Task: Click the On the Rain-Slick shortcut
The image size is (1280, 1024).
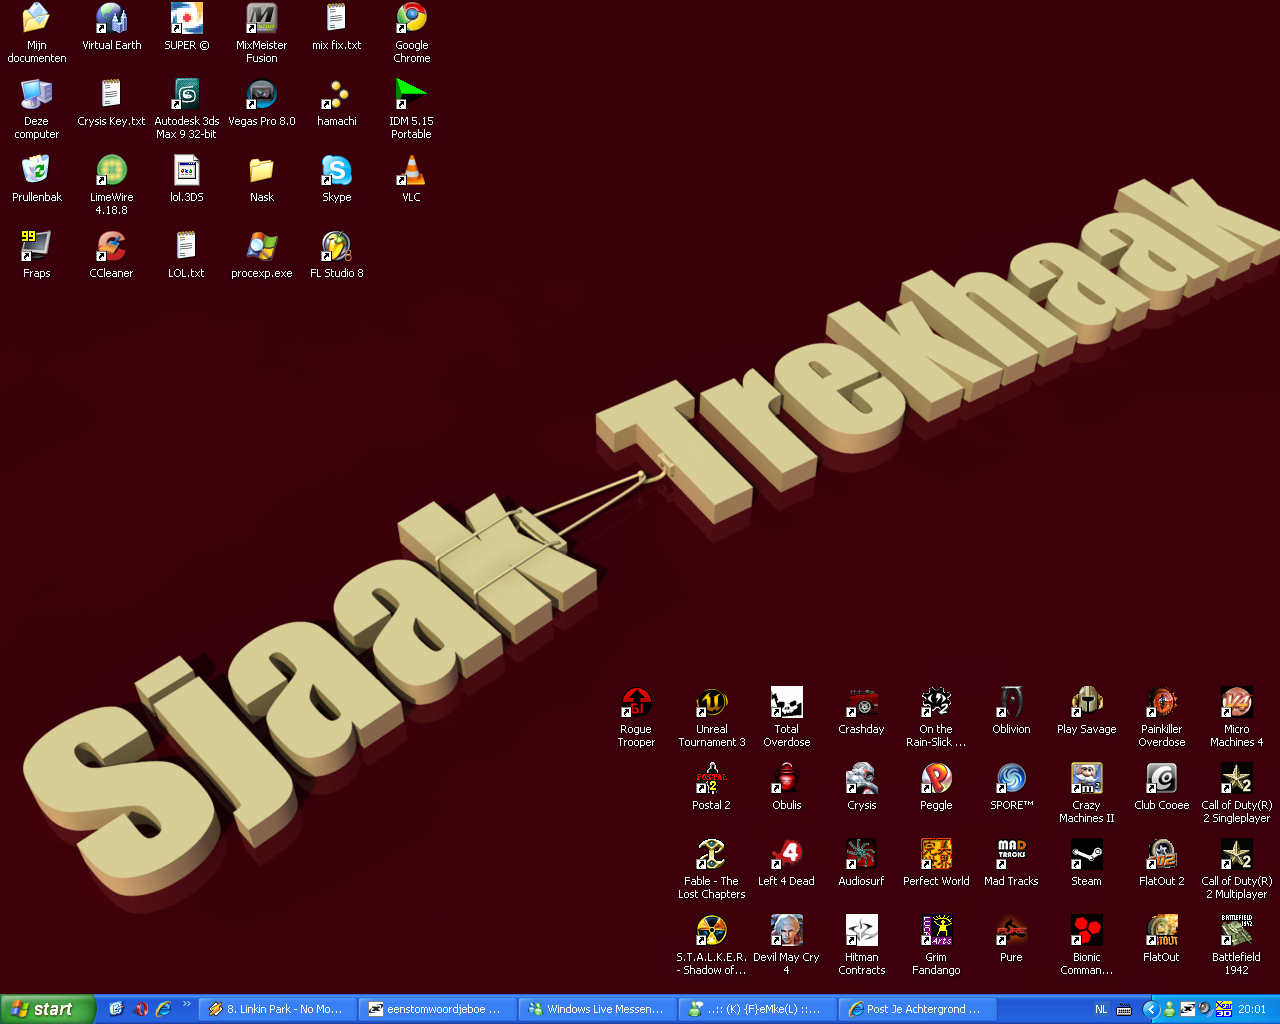Action: (x=937, y=702)
